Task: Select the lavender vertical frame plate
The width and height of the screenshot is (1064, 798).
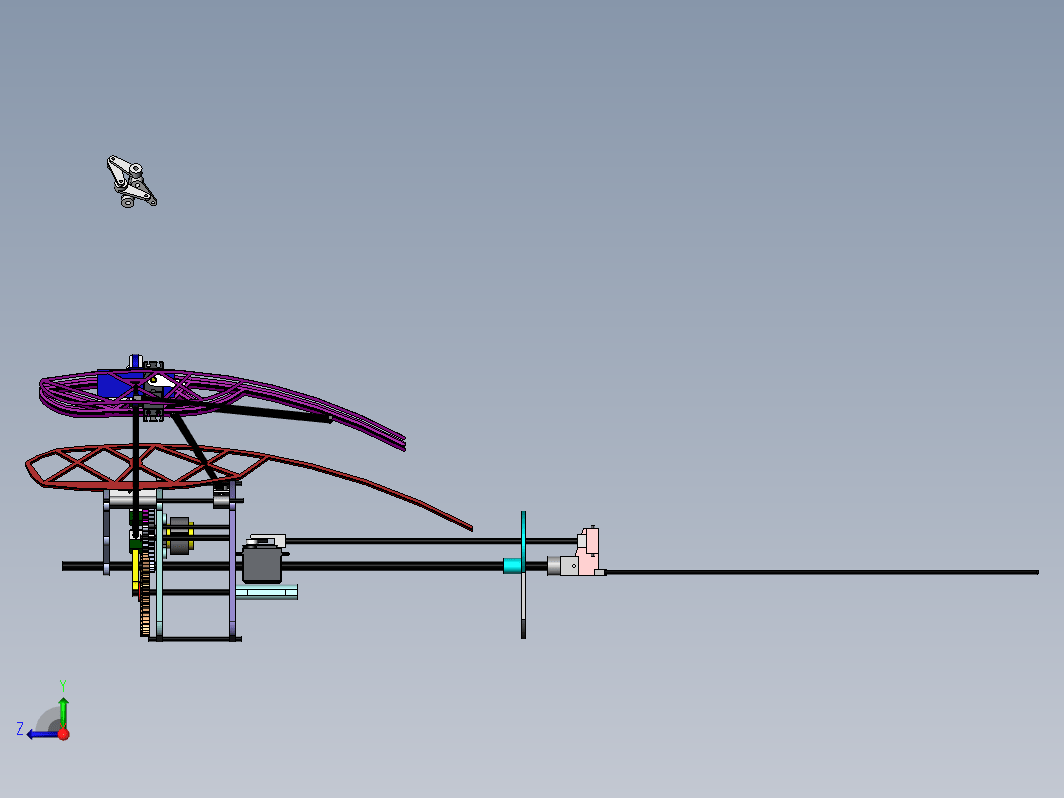Action: click(233, 560)
